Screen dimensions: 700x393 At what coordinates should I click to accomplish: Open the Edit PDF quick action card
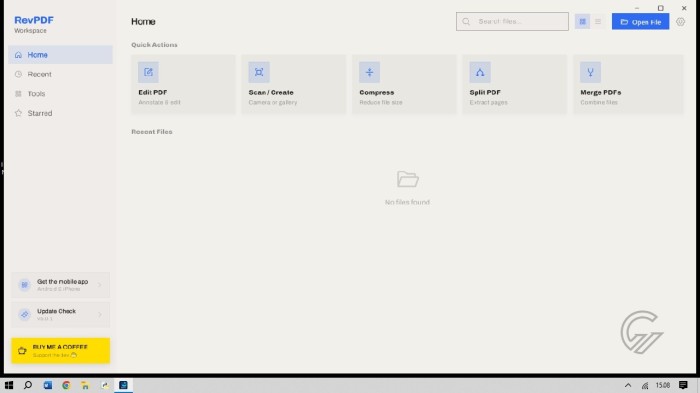pos(183,84)
